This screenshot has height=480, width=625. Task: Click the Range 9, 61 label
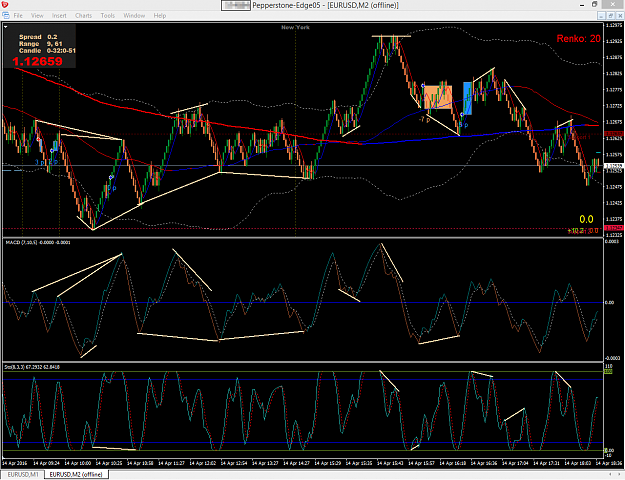40,44
